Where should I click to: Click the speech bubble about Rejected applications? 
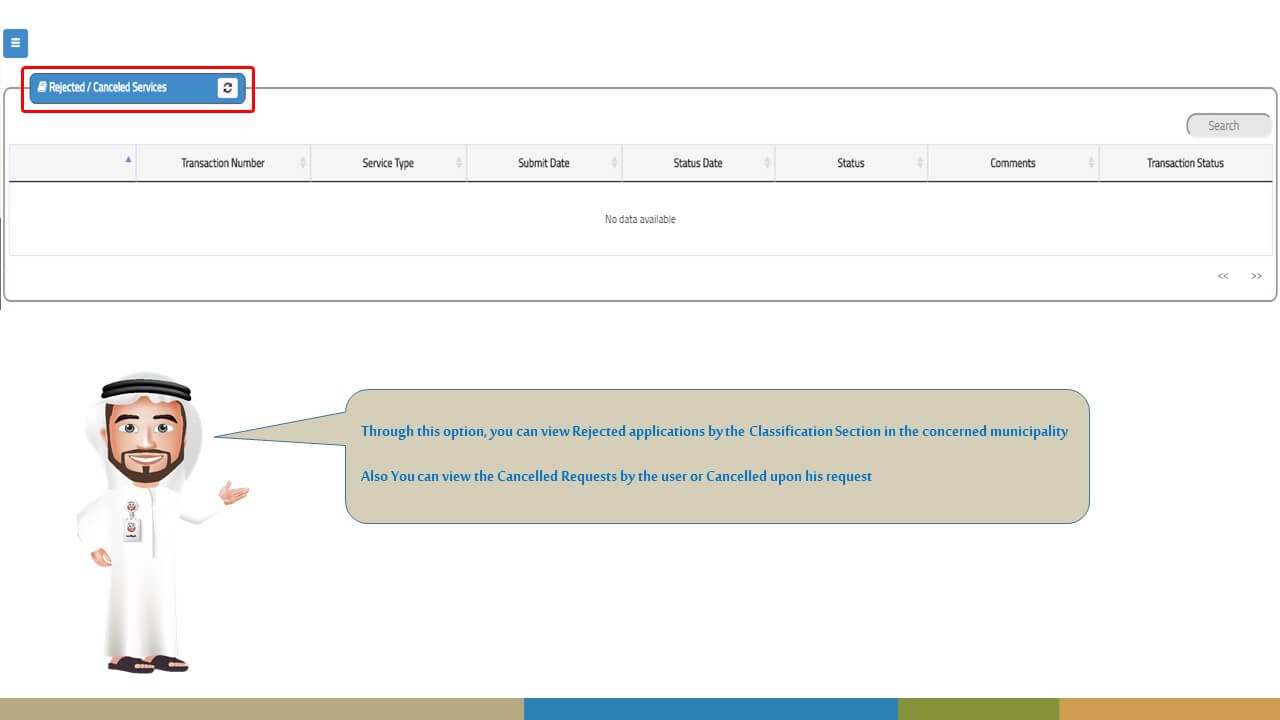click(x=716, y=456)
